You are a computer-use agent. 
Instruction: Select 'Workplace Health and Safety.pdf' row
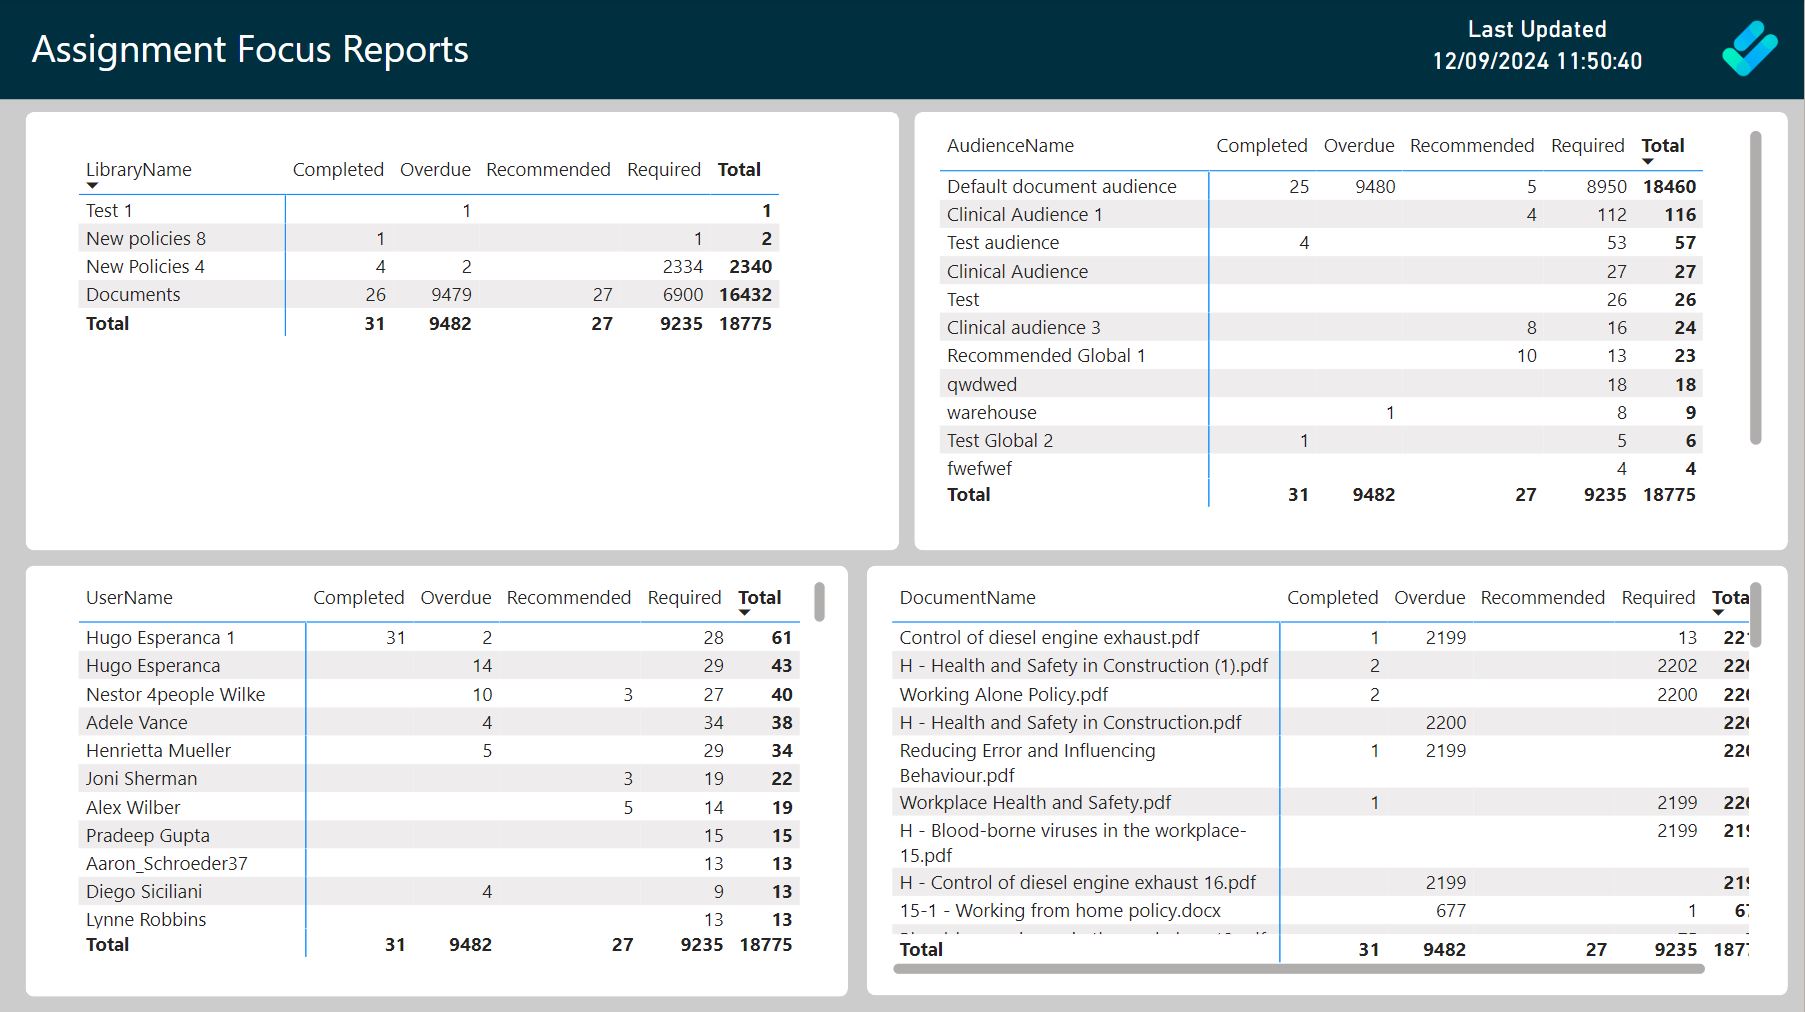coord(1320,803)
